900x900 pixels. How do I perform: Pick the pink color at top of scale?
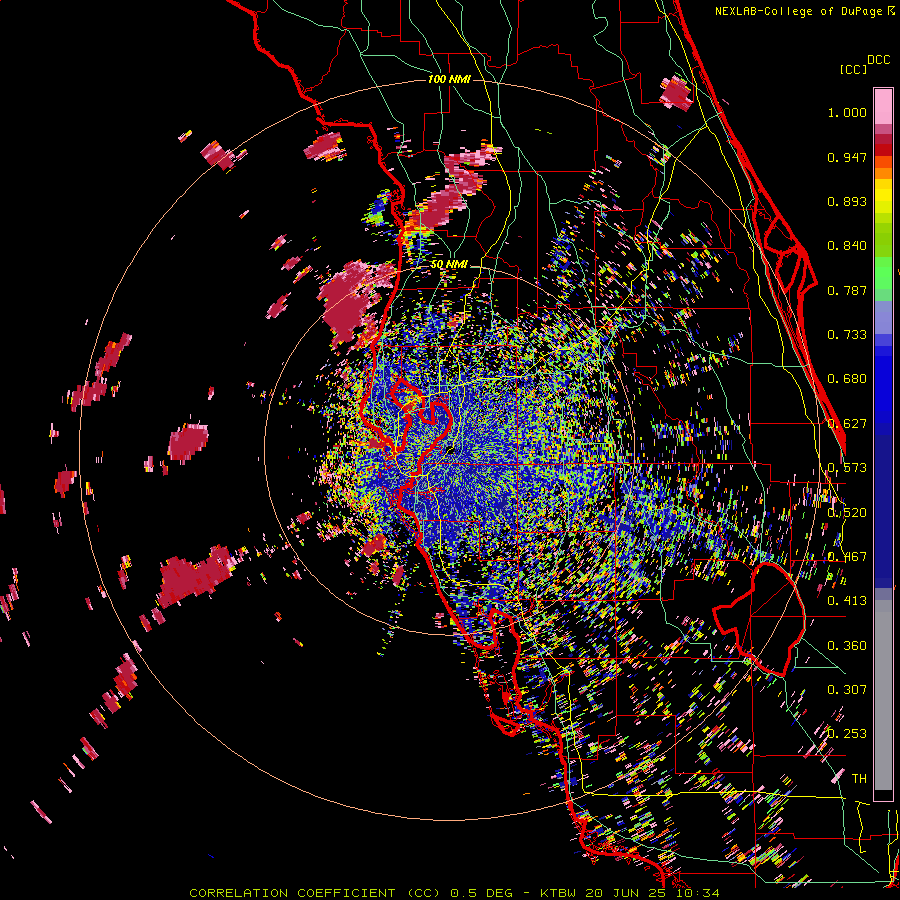(x=883, y=106)
